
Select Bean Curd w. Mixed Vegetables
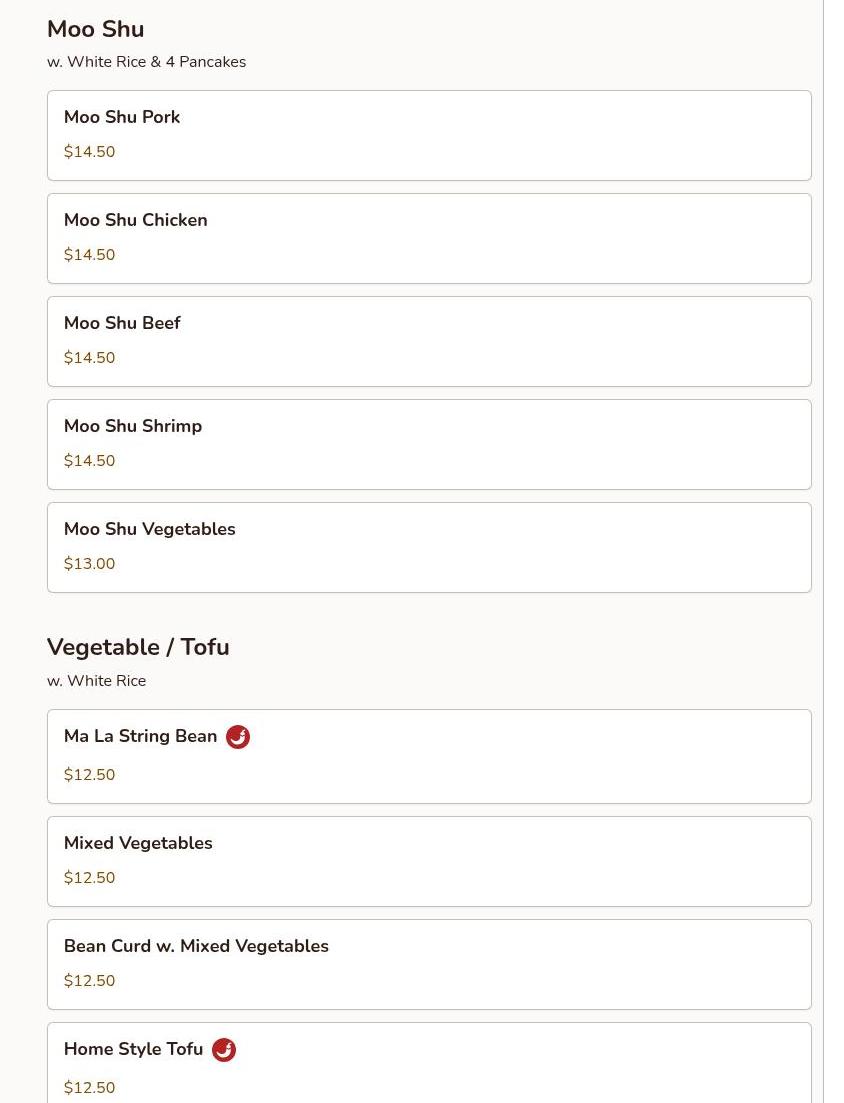point(429,964)
